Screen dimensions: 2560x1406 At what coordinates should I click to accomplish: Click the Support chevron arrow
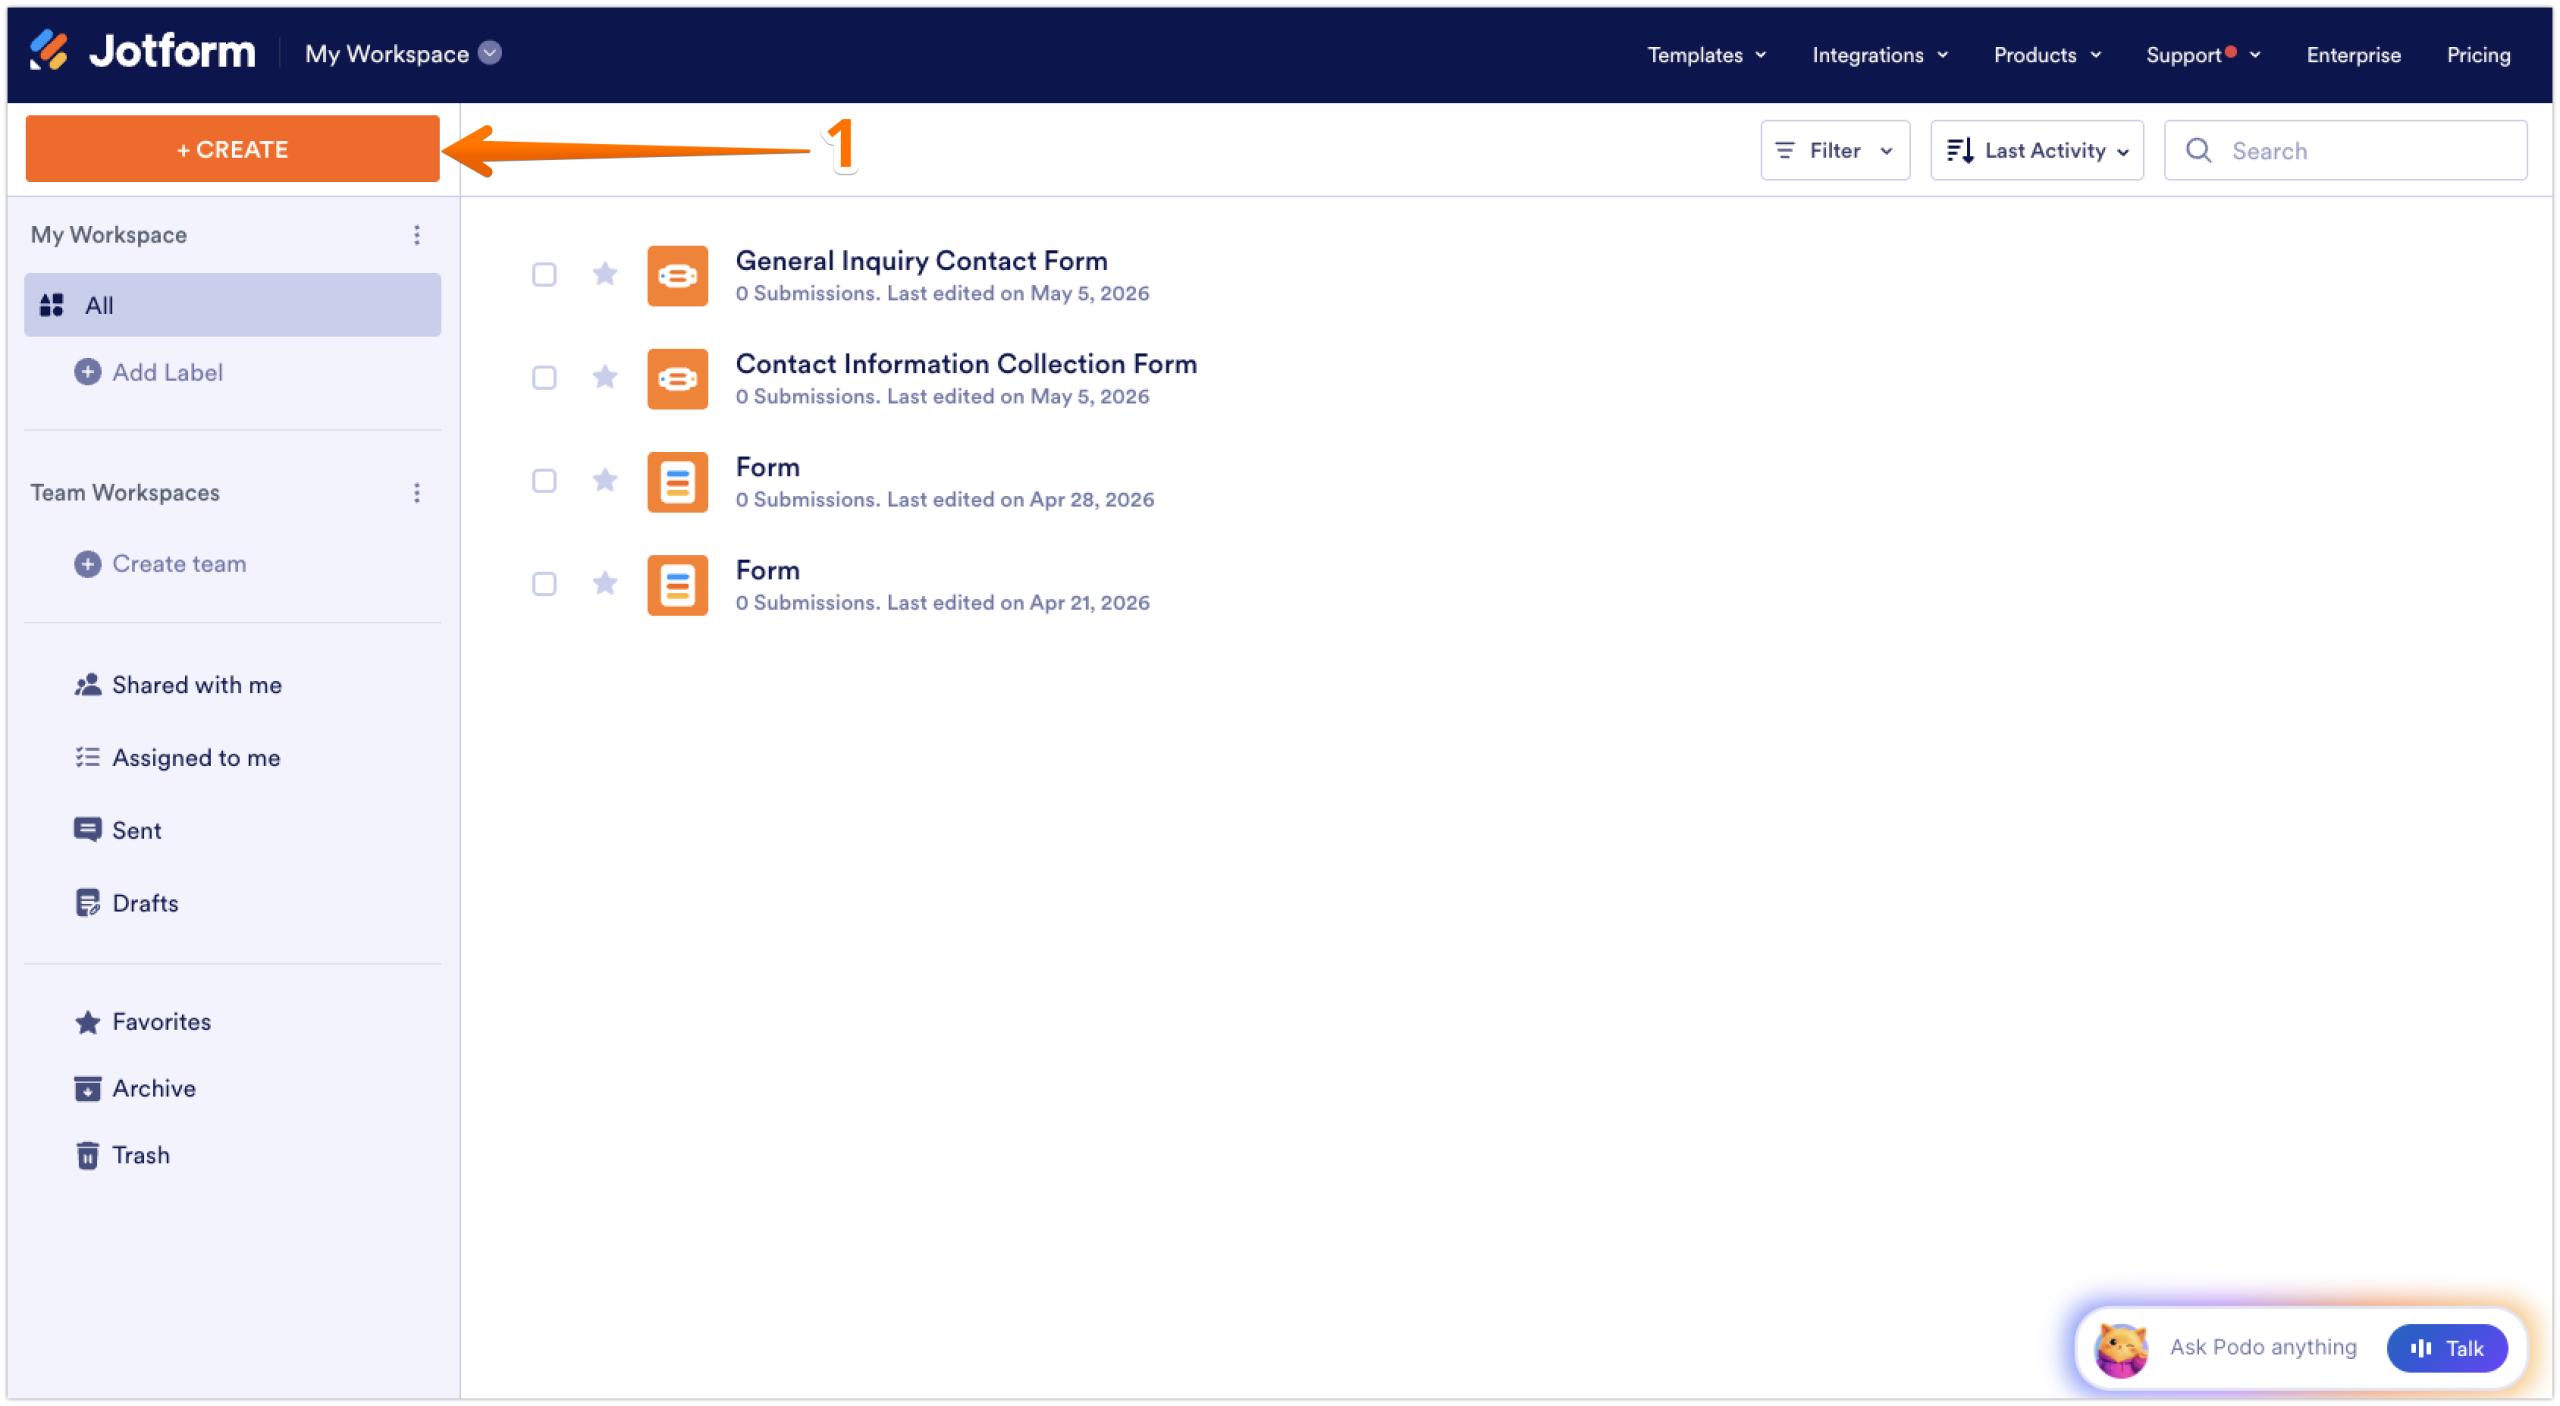[x=2256, y=55]
